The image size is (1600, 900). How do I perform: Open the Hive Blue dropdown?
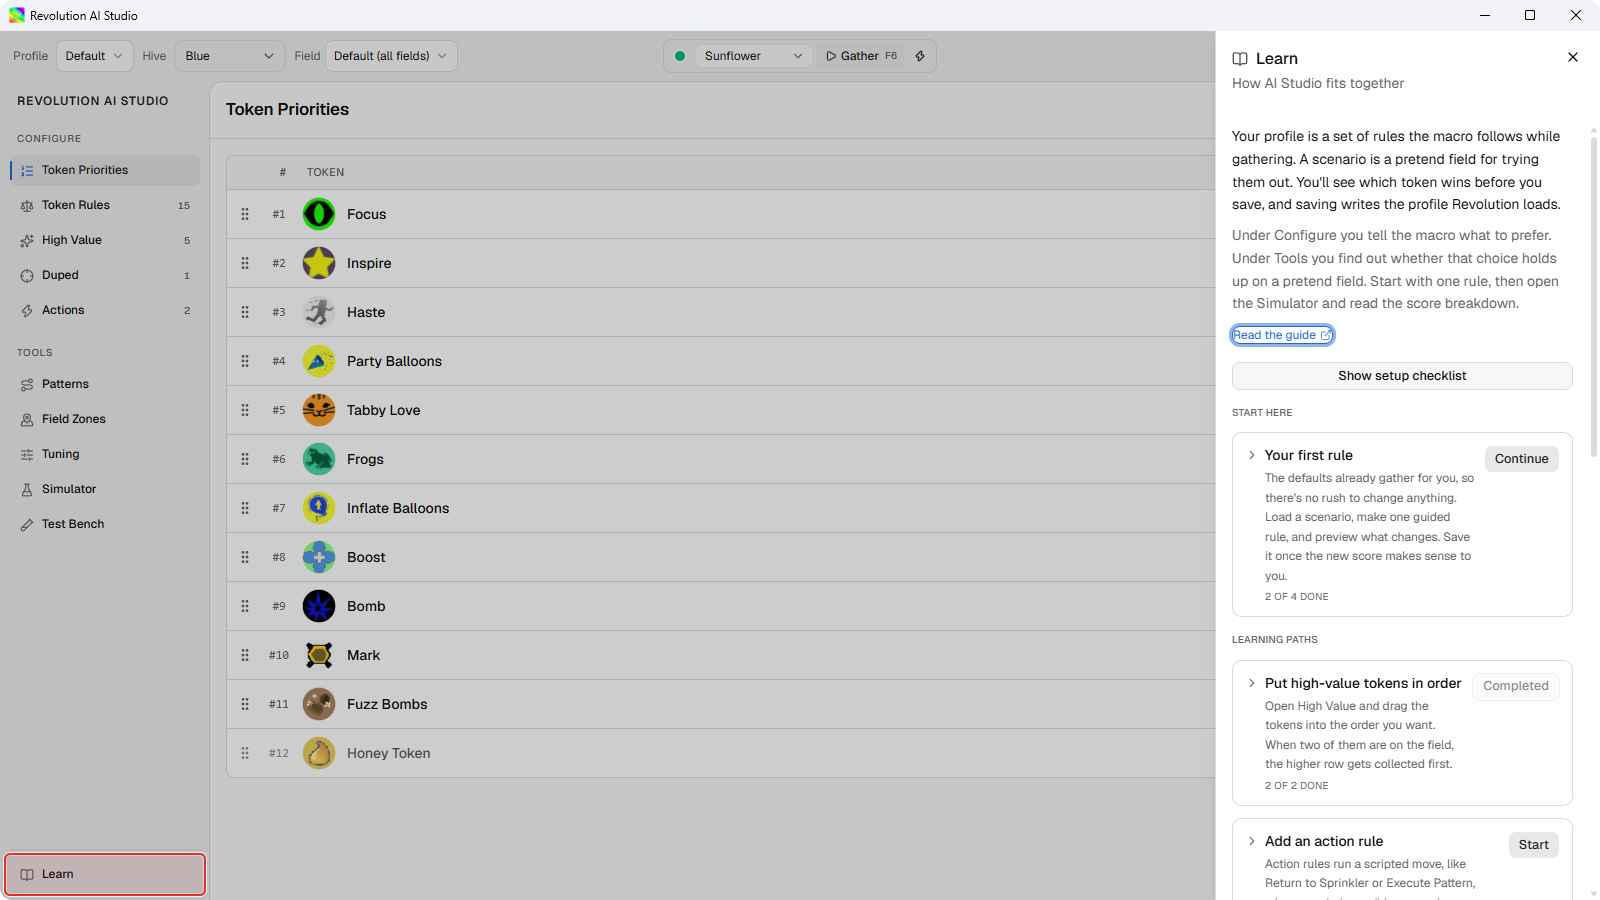click(x=230, y=56)
